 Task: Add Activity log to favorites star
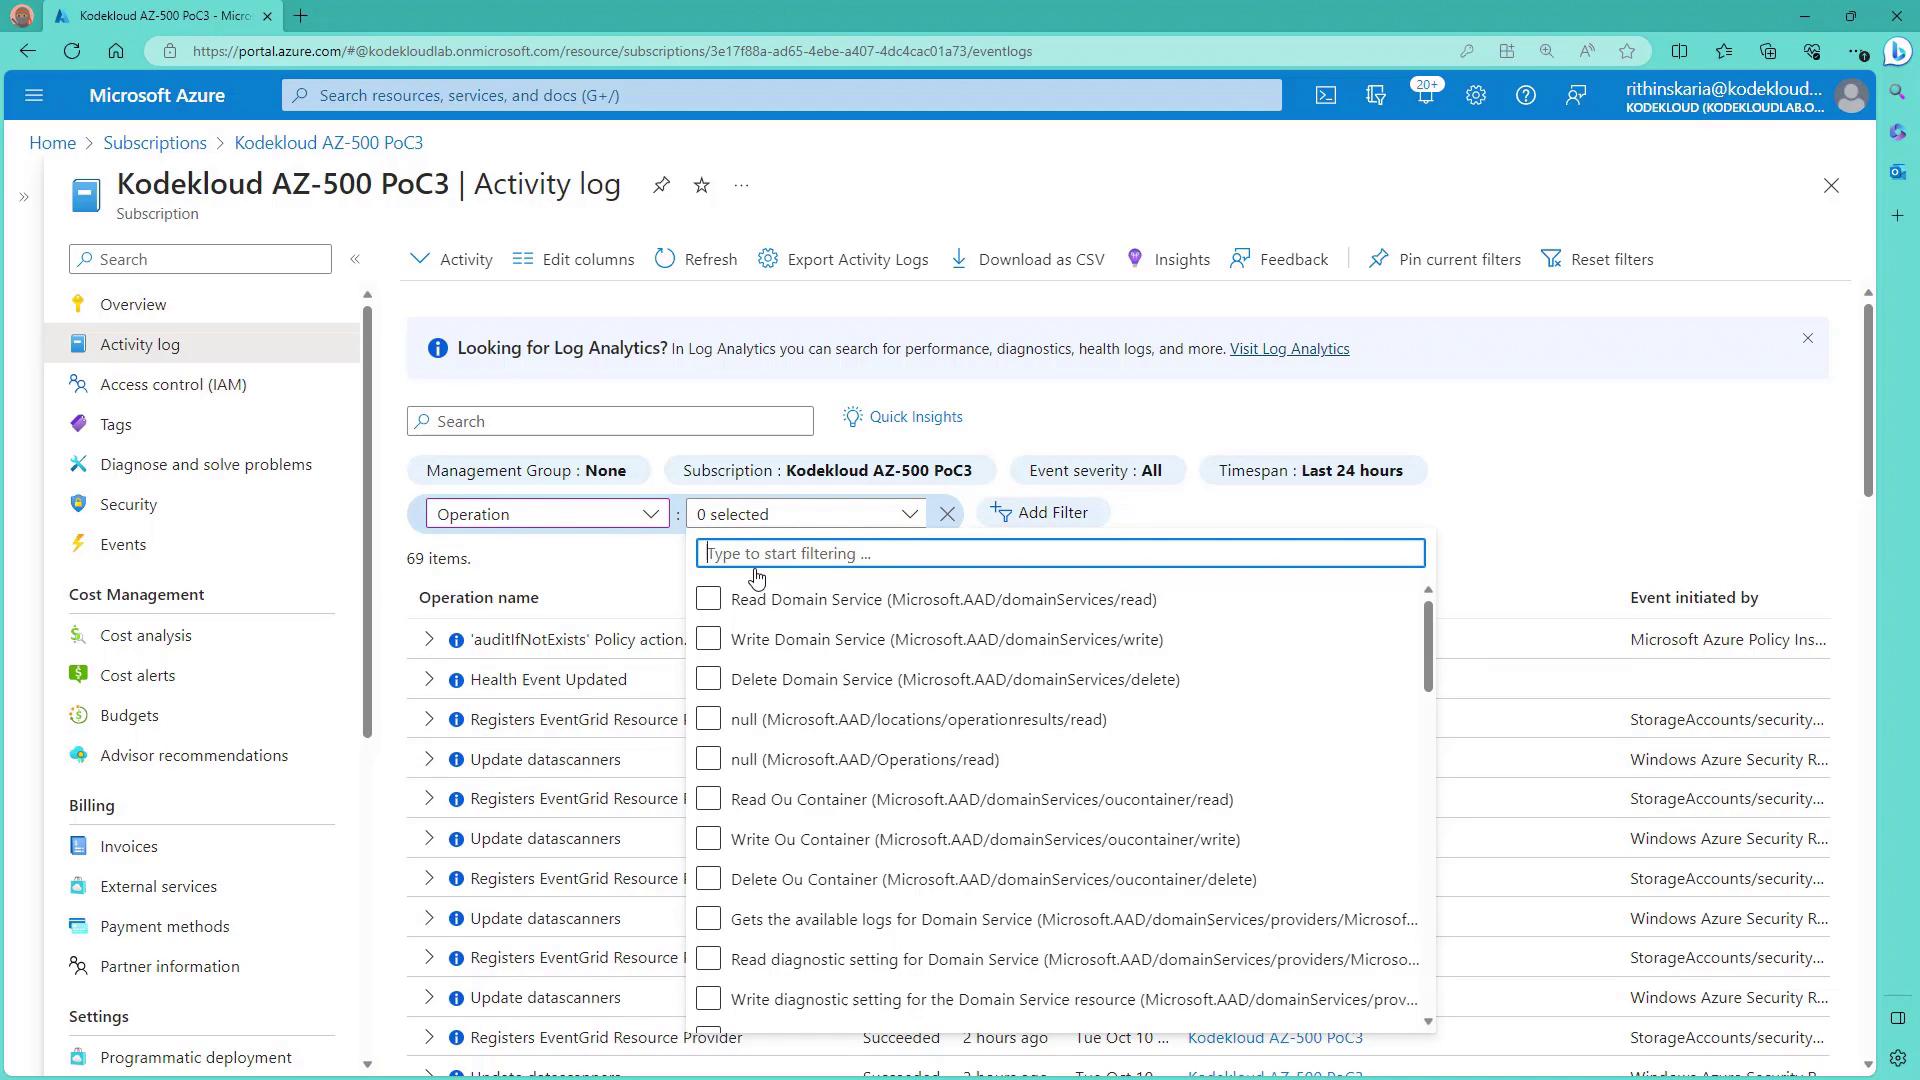click(x=702, y=185)
